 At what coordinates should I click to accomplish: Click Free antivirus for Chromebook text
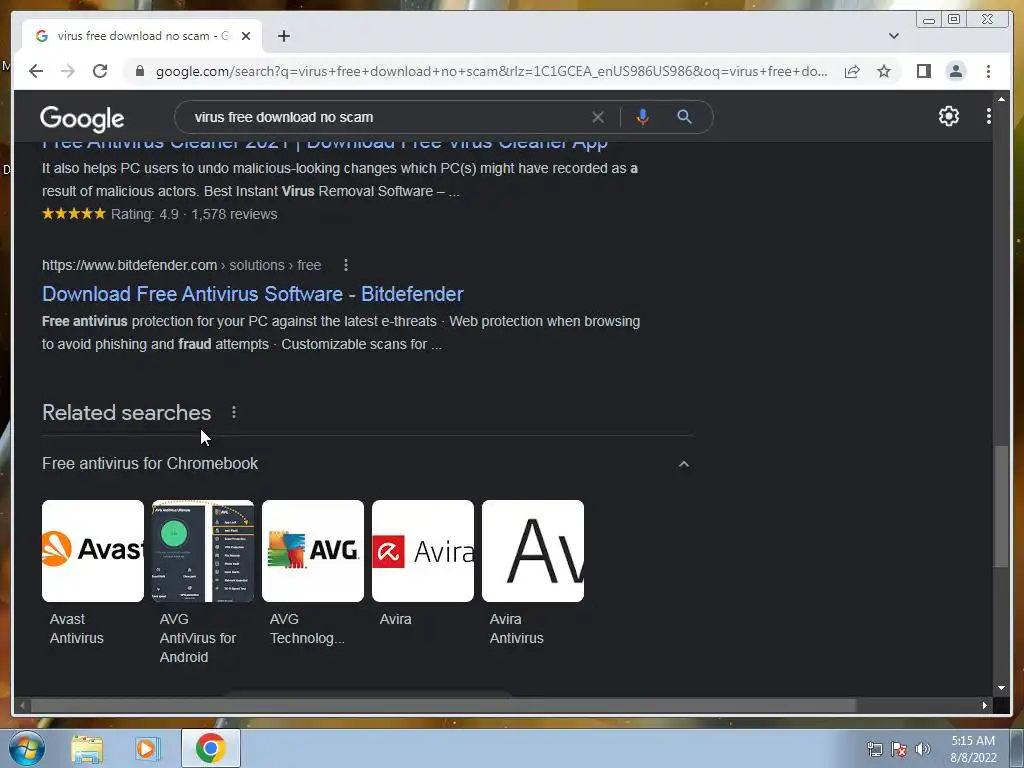click(150, 464)
